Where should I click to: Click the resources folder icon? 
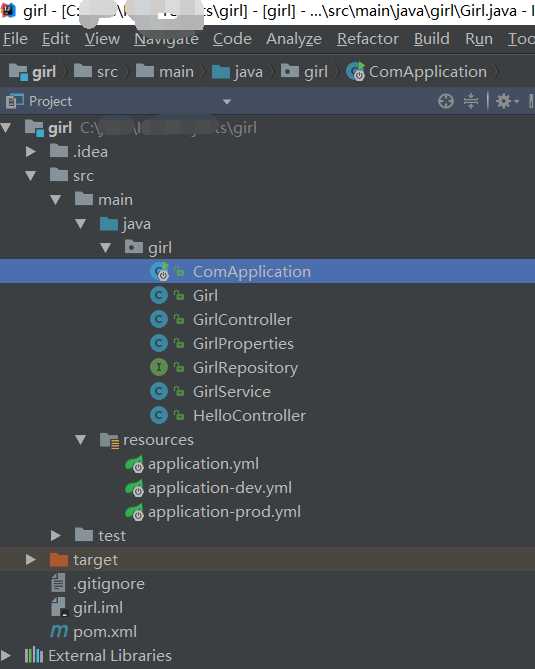(109, 440)
